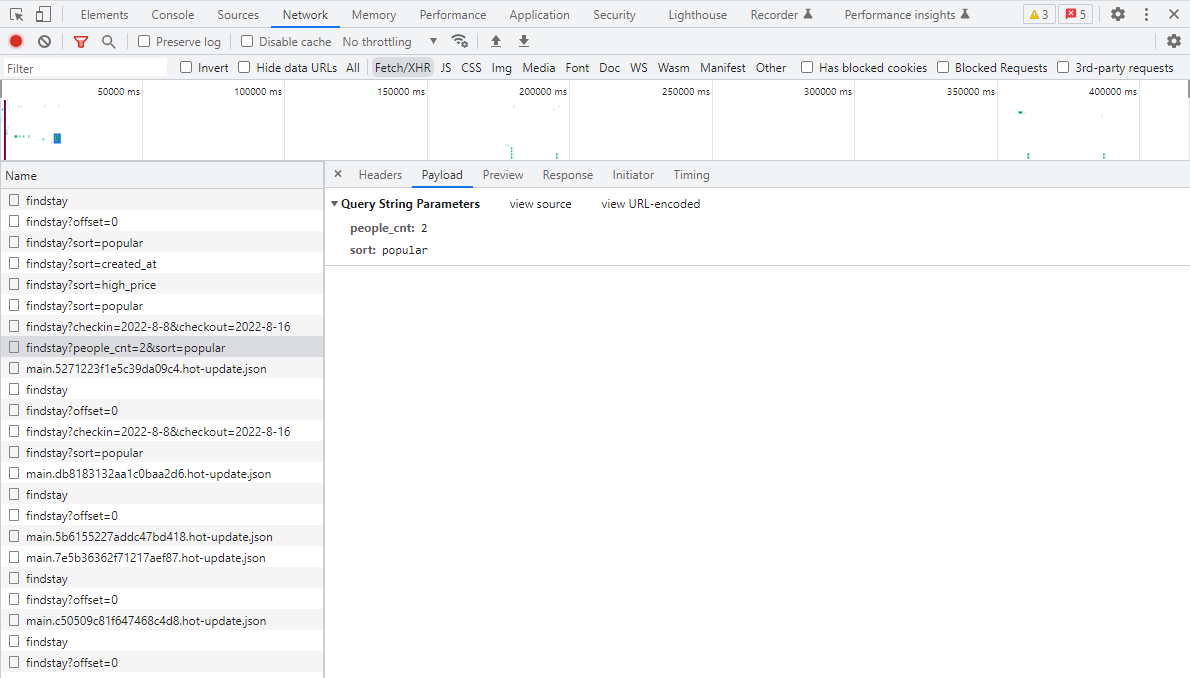1190x678 pixels.
Task: Open the Memory panel
Action: pos(373,14)
